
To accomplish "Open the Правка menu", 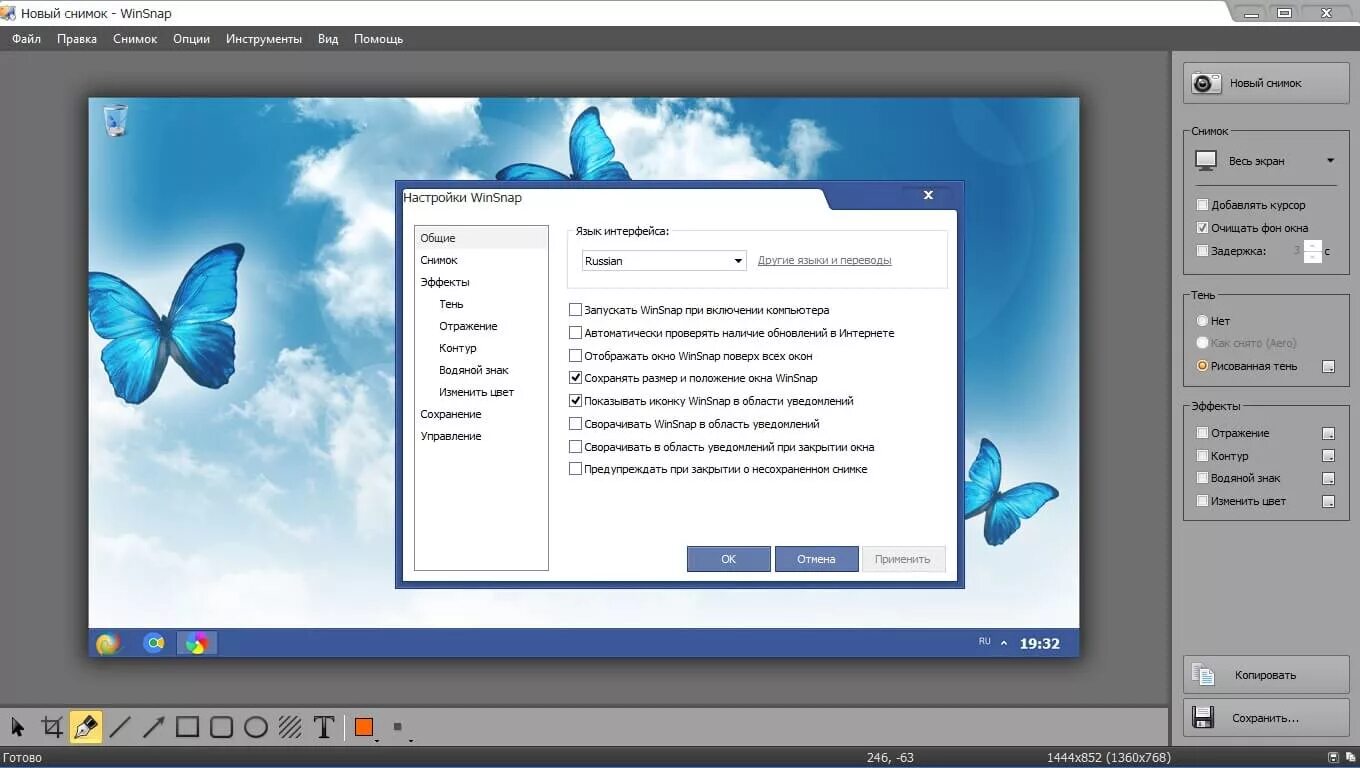I will [x=77, y=39].
